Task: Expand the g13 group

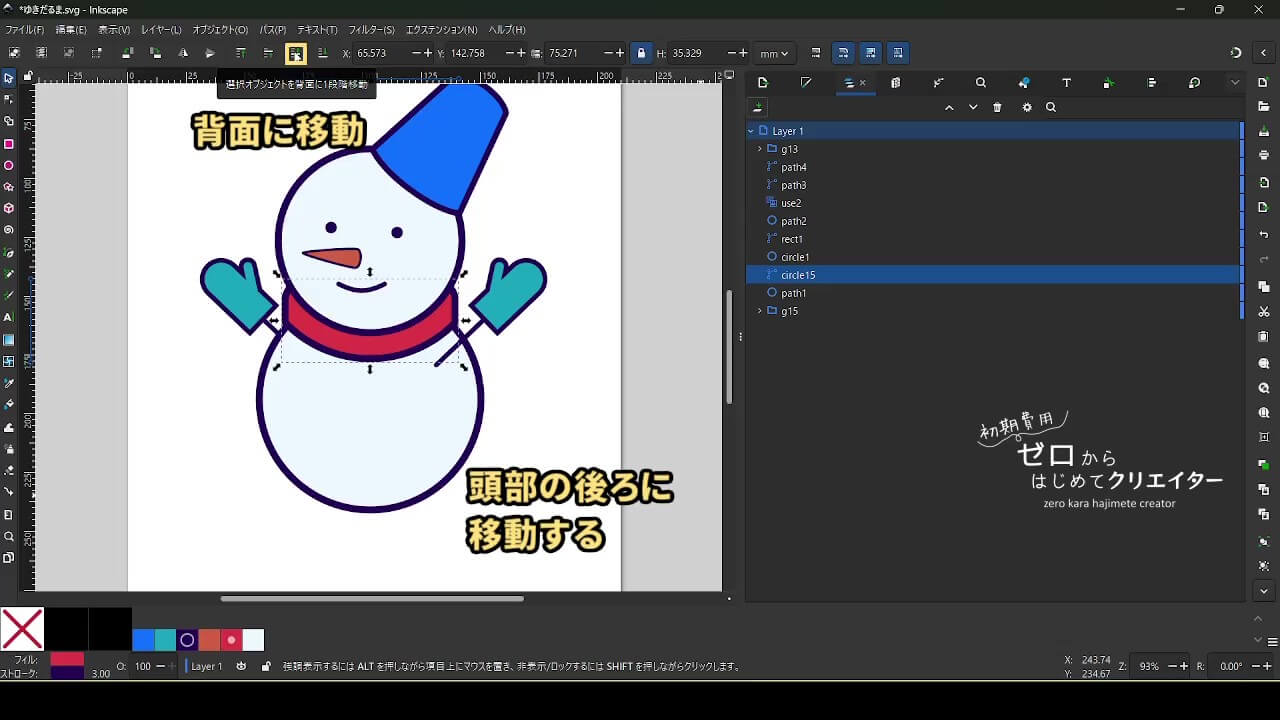Action: click(760, 149)
